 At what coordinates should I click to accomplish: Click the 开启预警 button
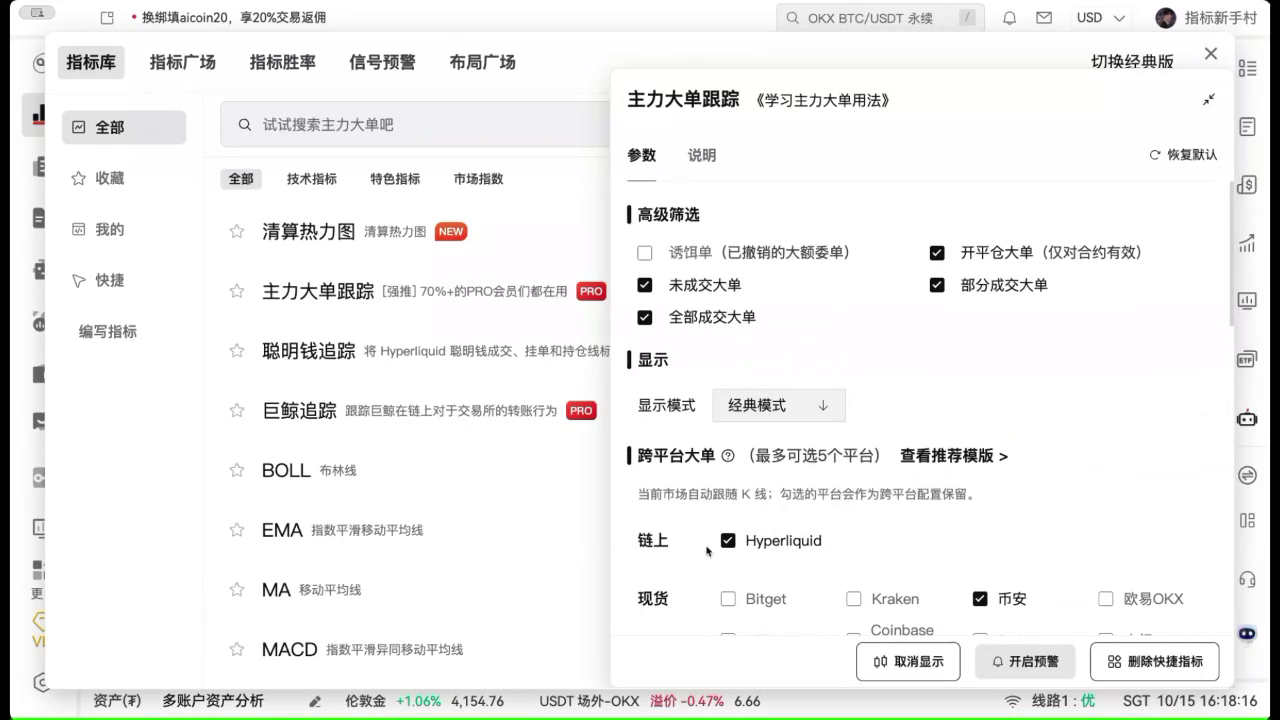(1025, 662)
